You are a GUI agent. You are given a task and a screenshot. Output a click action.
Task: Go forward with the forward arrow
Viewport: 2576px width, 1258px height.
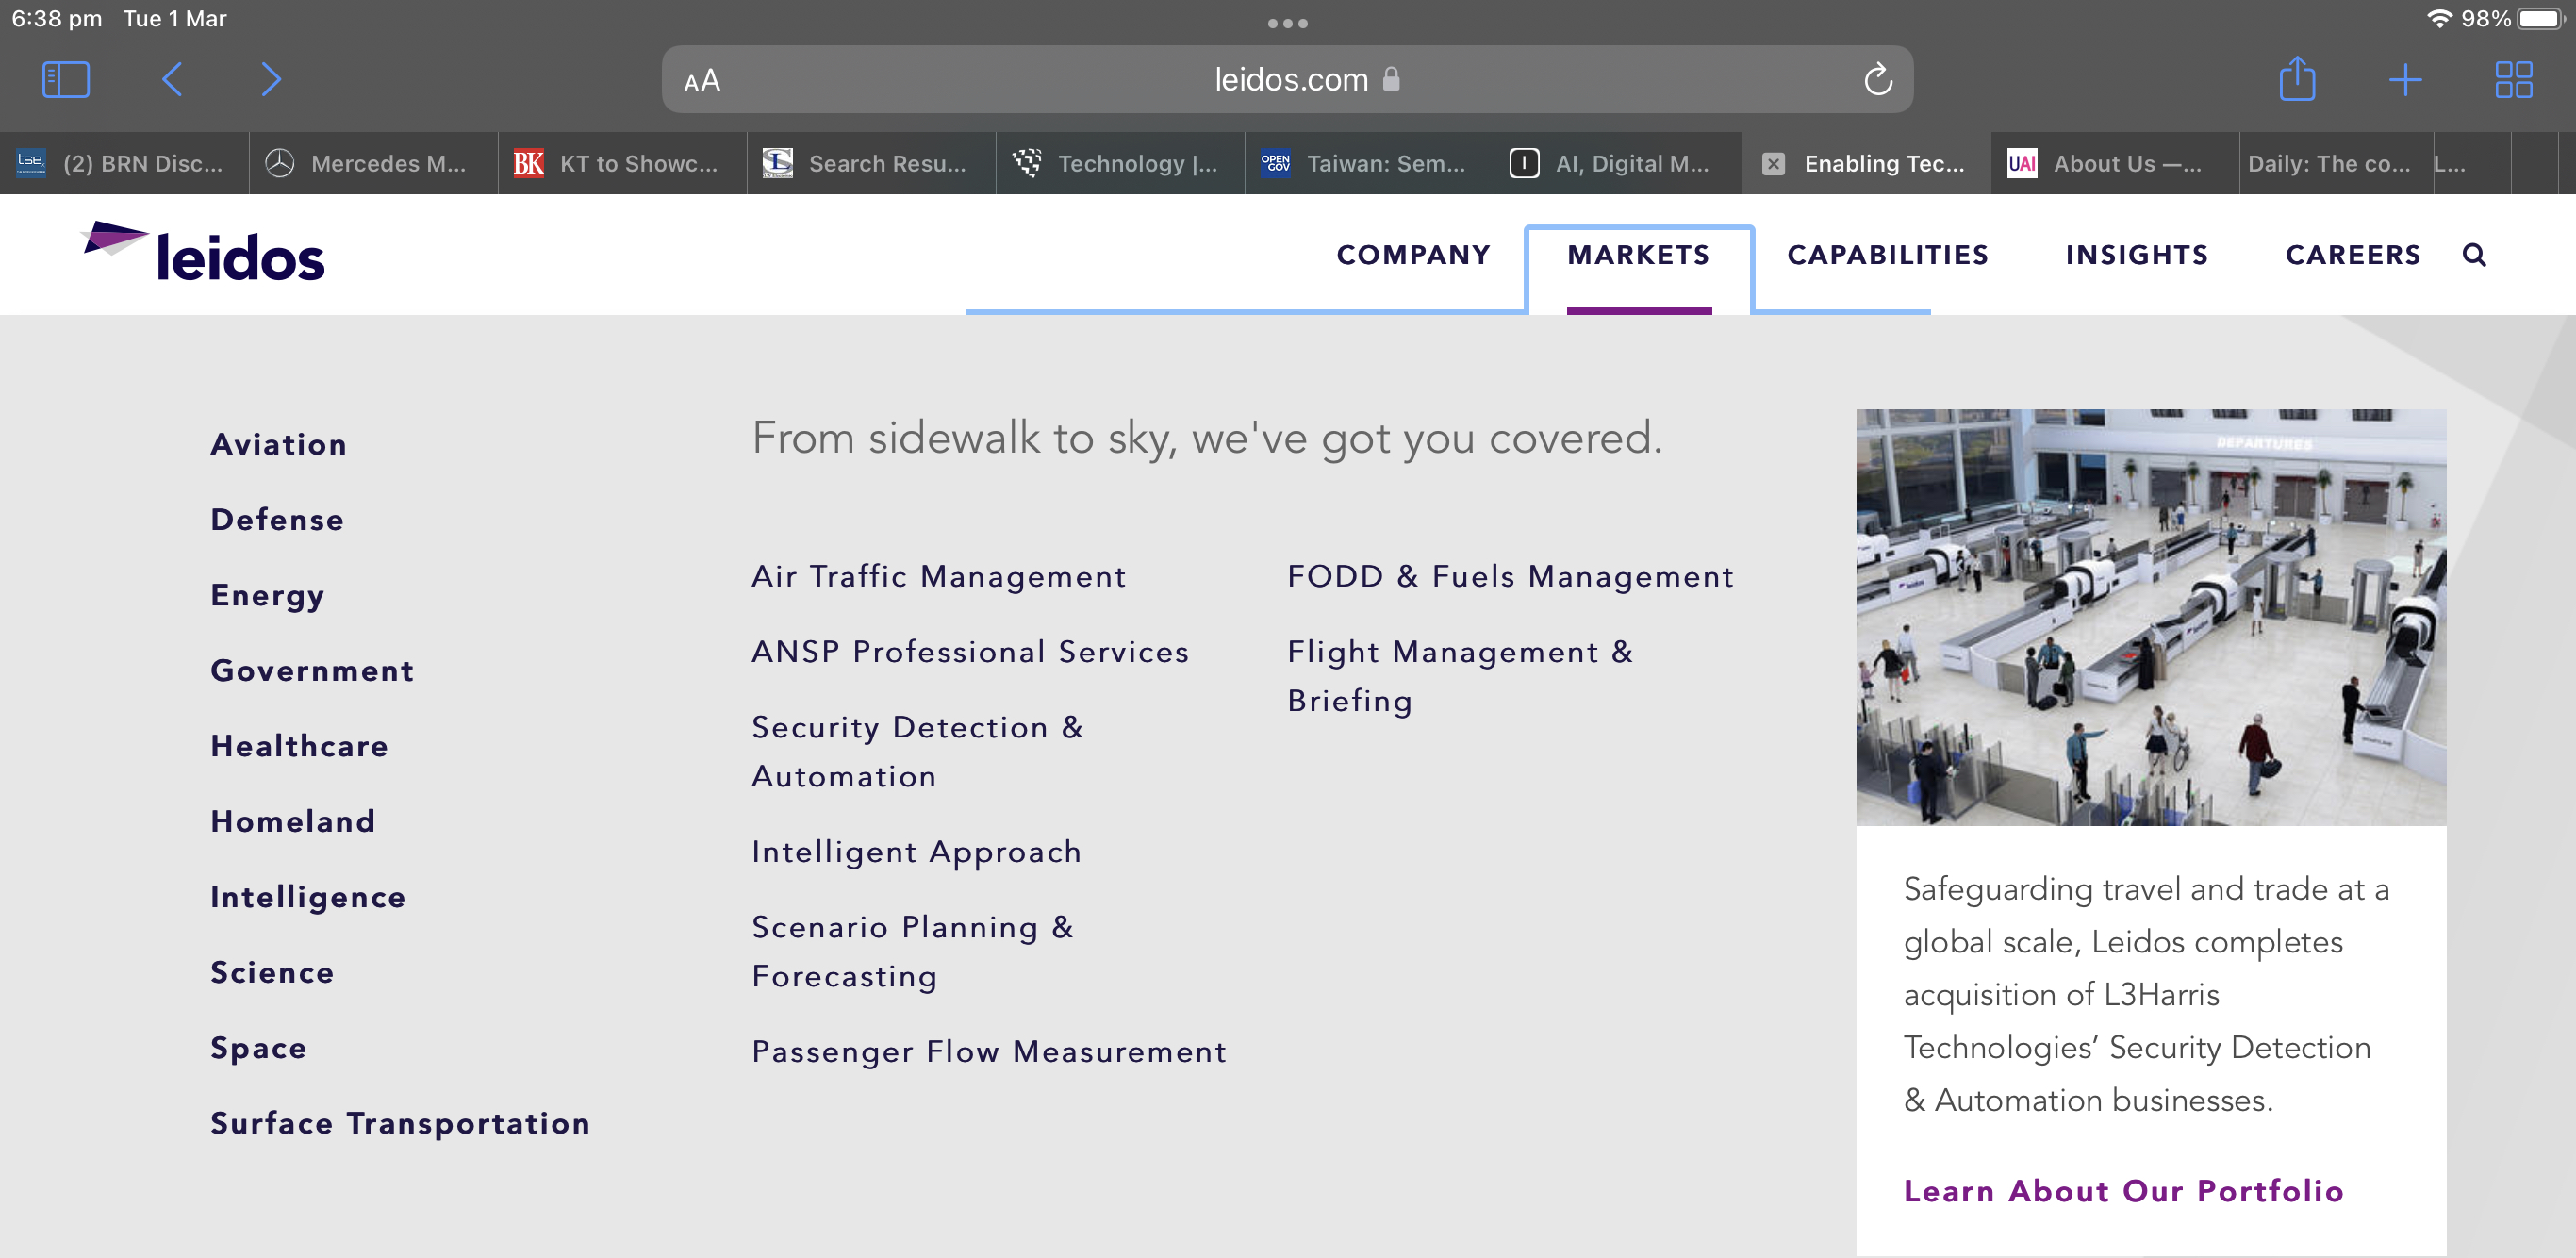tap(271, 79)
